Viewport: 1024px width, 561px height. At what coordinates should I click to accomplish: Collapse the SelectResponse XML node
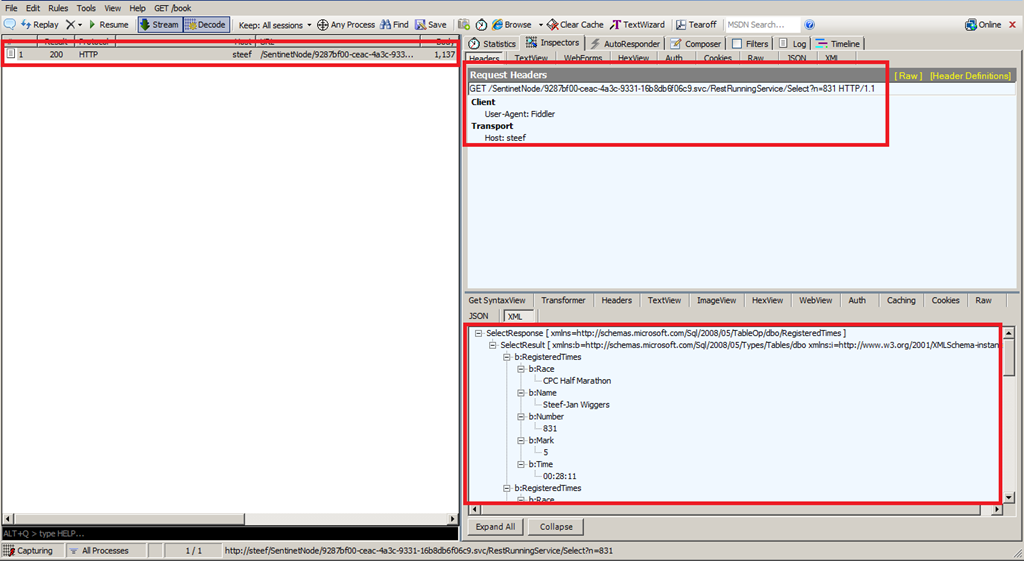[x=478, y=333]
